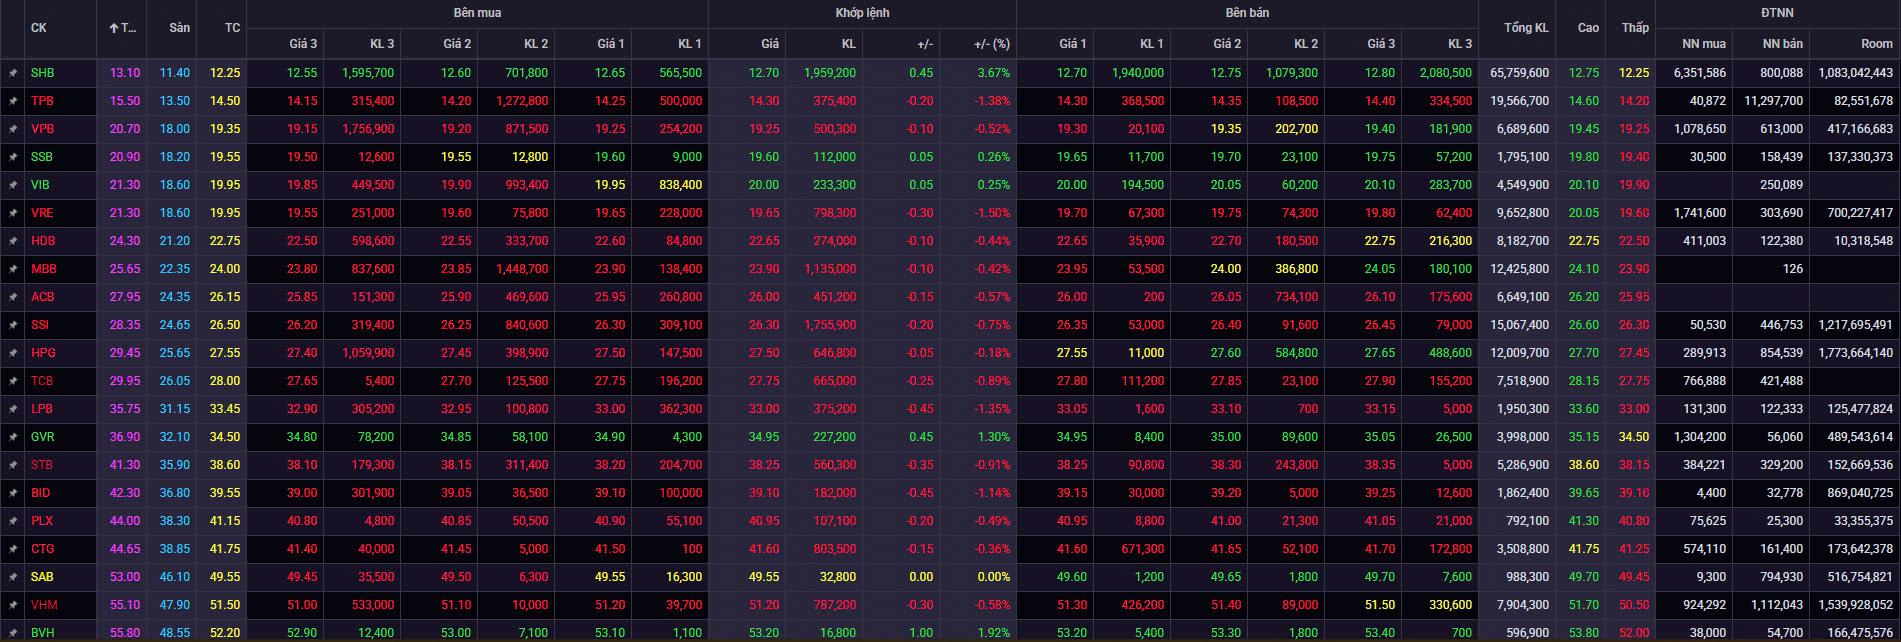The width and height of the screenshot is (1901, 642).
Task: Pin the PLX row
Action: click(x=13, y=521)
